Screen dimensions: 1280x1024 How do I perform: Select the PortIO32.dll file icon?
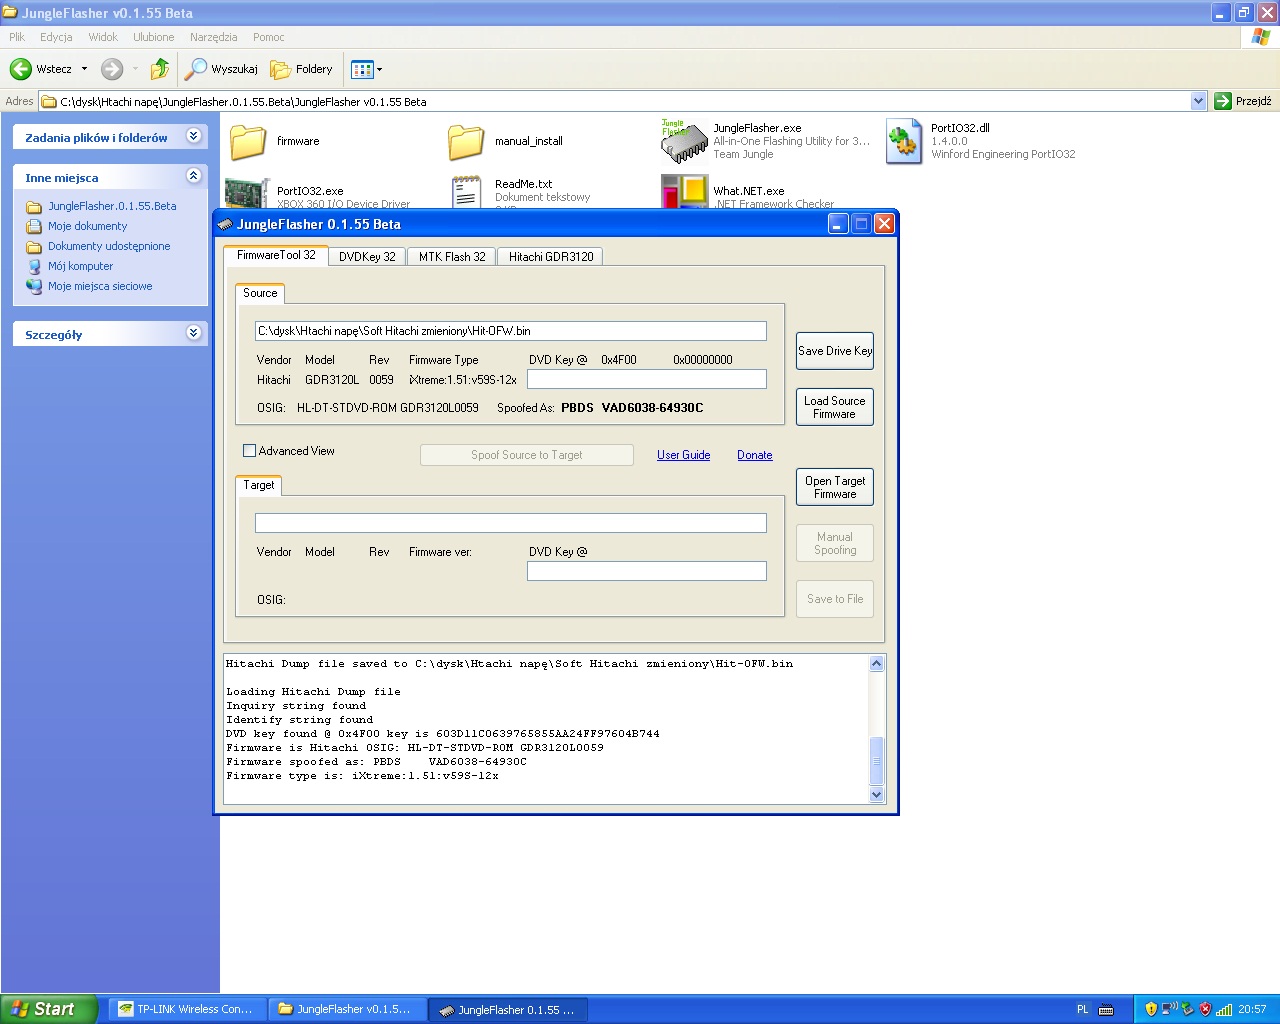[904, 142]
